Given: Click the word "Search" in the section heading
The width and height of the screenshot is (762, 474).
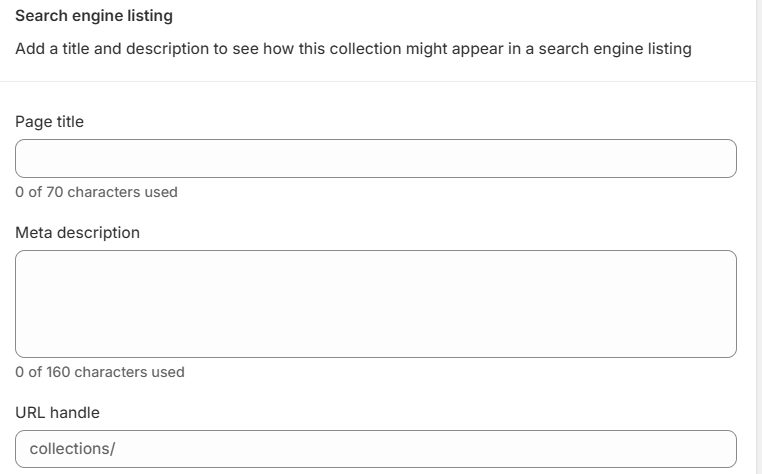Looking at the screenshot, I should click(40, 16).
